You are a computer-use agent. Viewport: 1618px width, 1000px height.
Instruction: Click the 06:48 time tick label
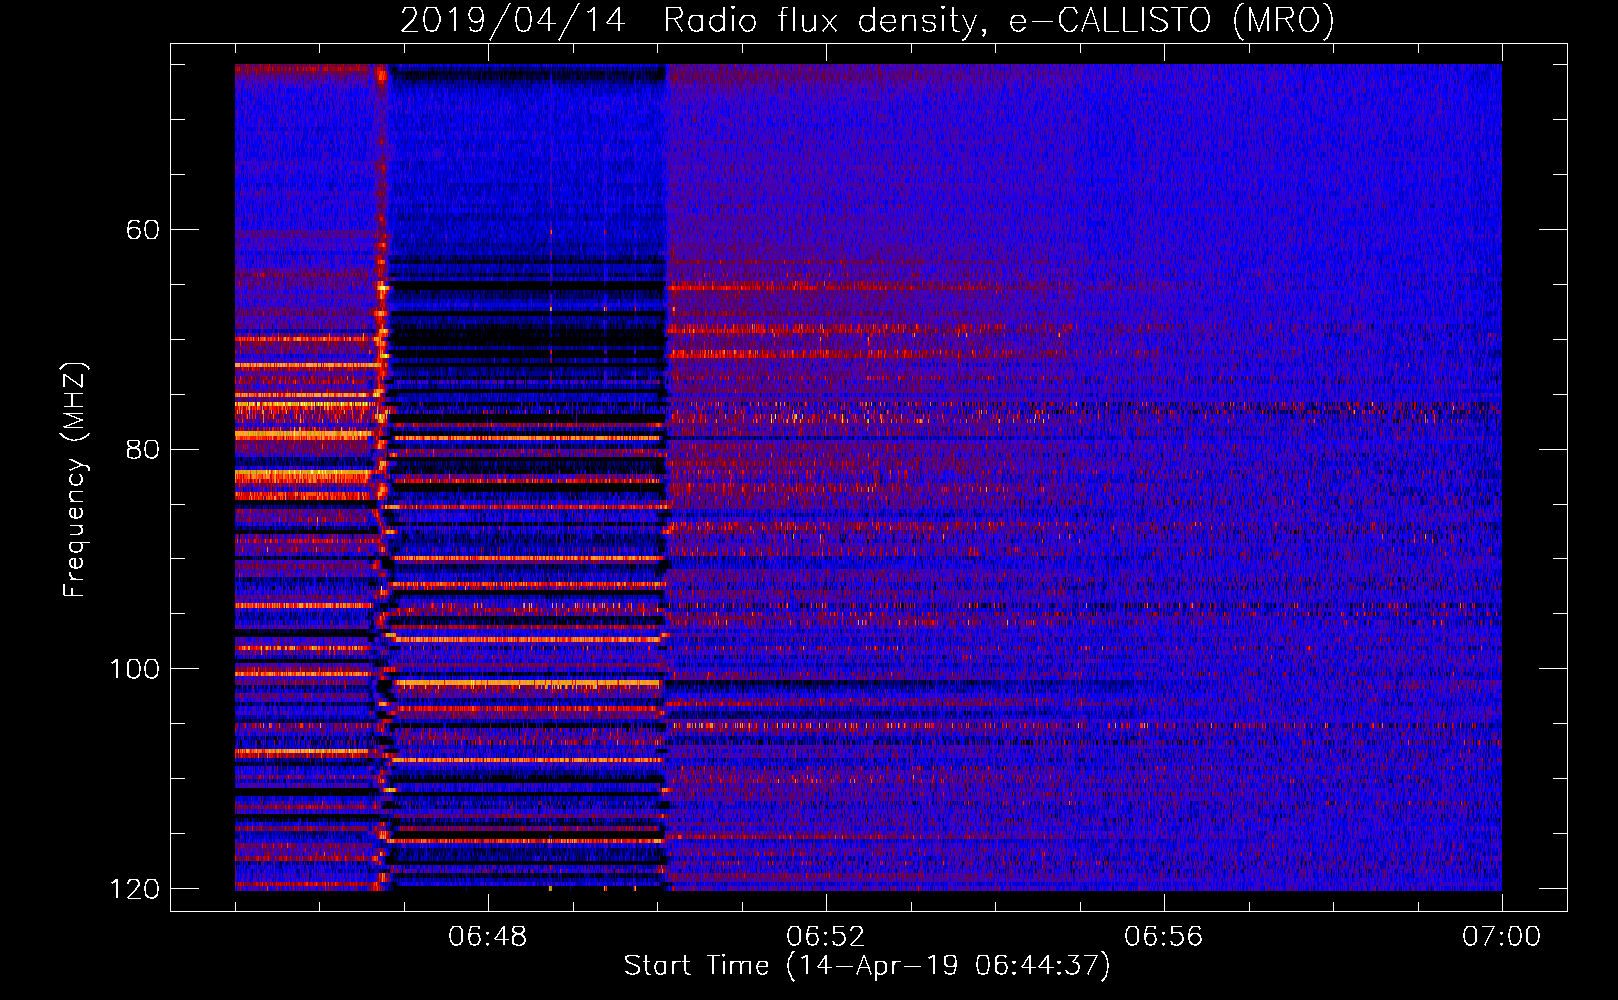(488, 937)
